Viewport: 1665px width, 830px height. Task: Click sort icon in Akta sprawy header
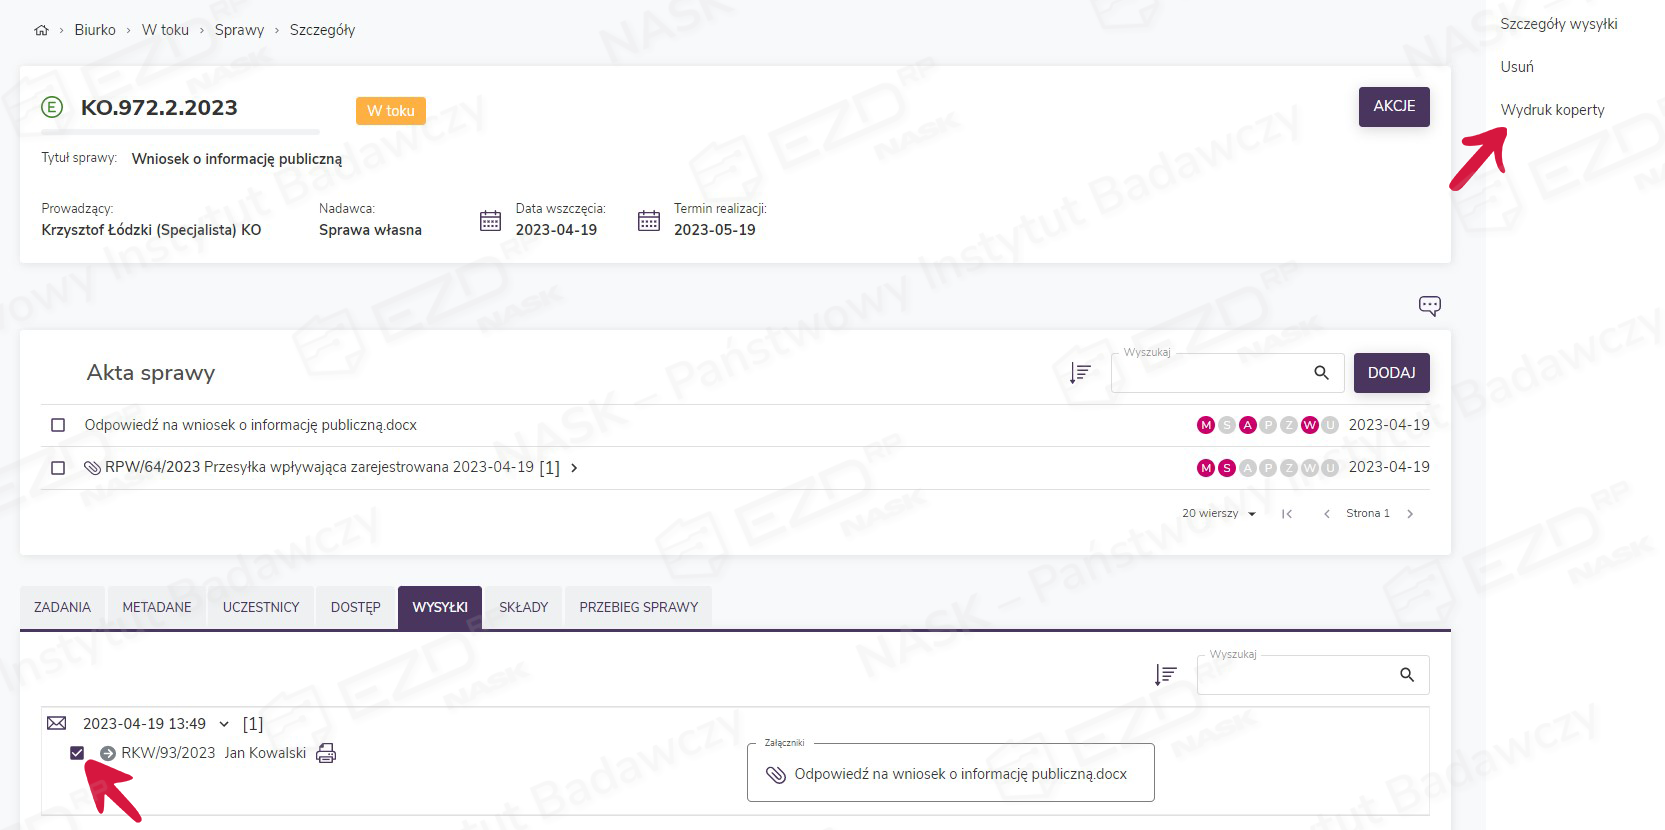pyautogui.click(x=1080, y=373)
